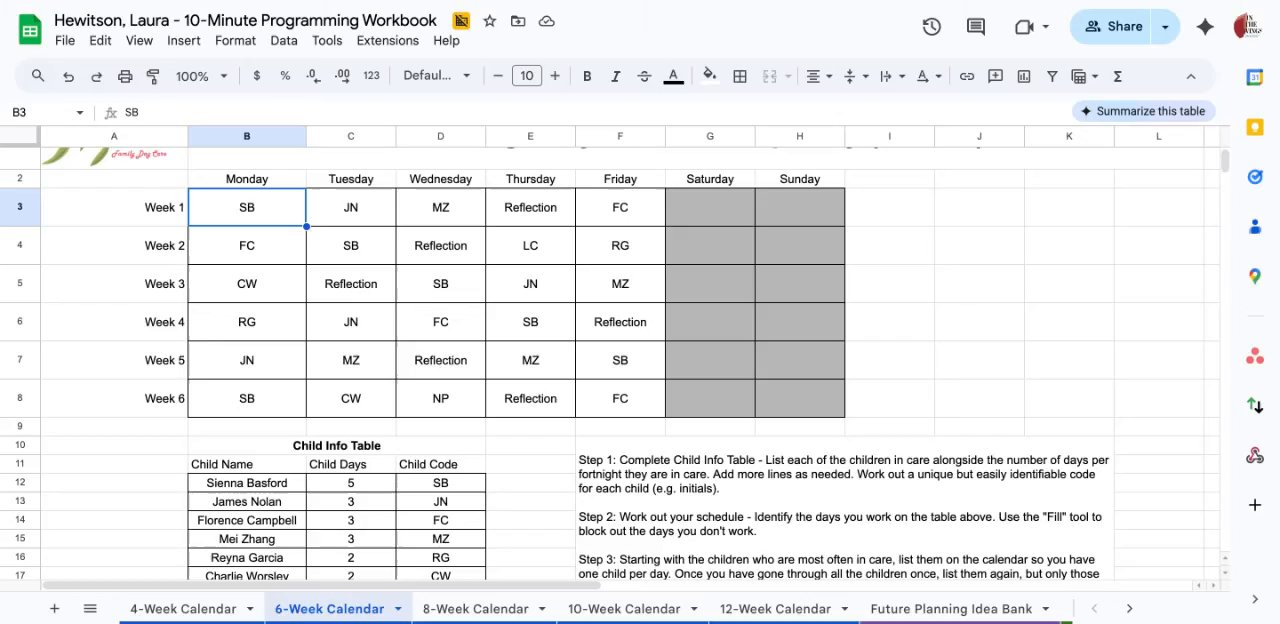Screen dimensions: 1280x624
Task: Redo the last action
Action: (97, 76)
